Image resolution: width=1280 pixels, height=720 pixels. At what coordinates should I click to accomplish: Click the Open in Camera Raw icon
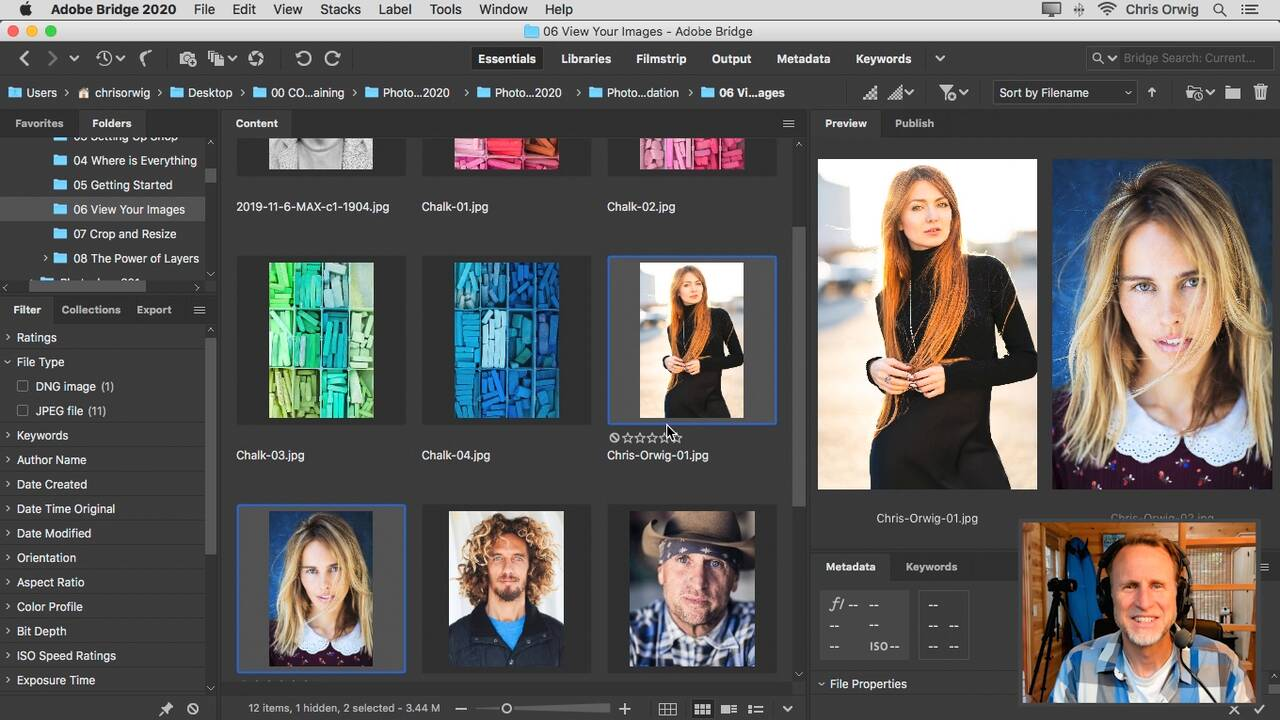pyautogui.click(x=256, y=59)
